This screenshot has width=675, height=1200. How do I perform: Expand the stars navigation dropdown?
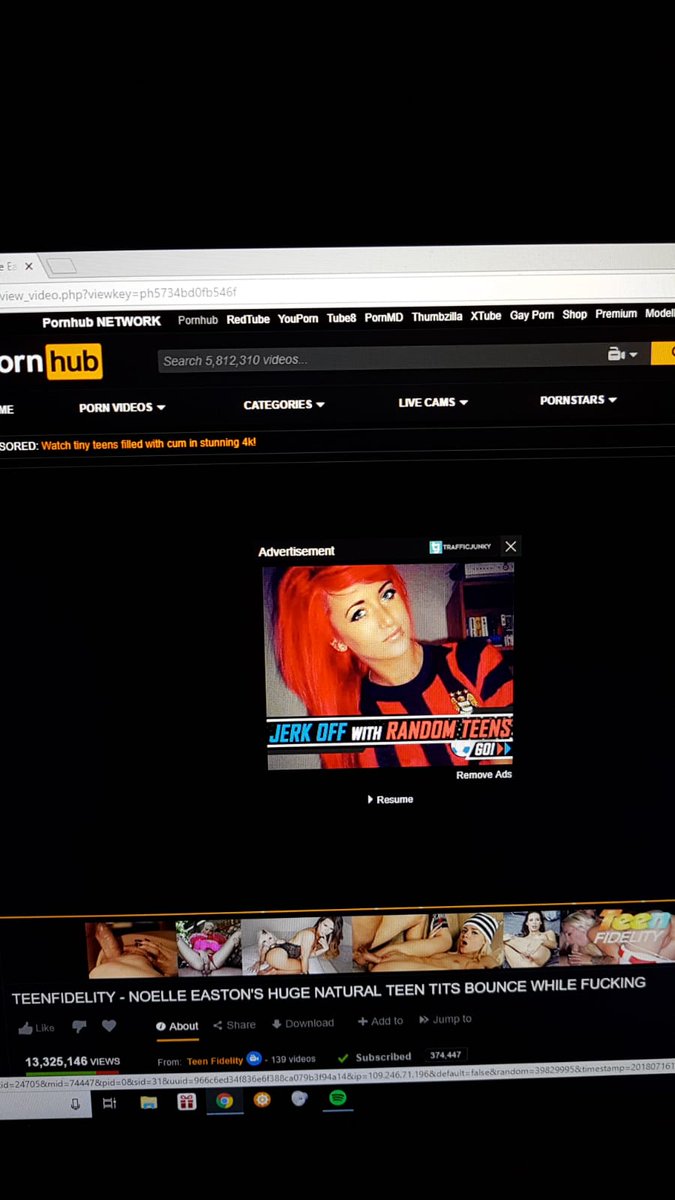pyautogui.click(x=578, y=400)
